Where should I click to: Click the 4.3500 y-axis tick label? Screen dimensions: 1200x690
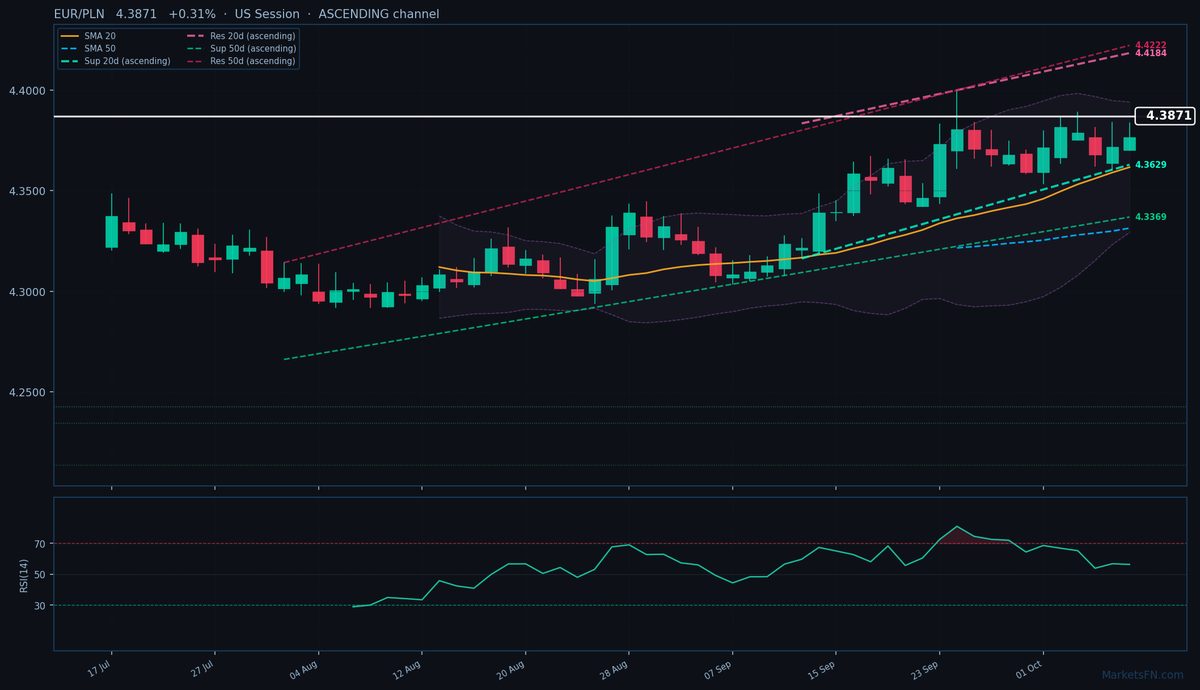coord(28,191)
